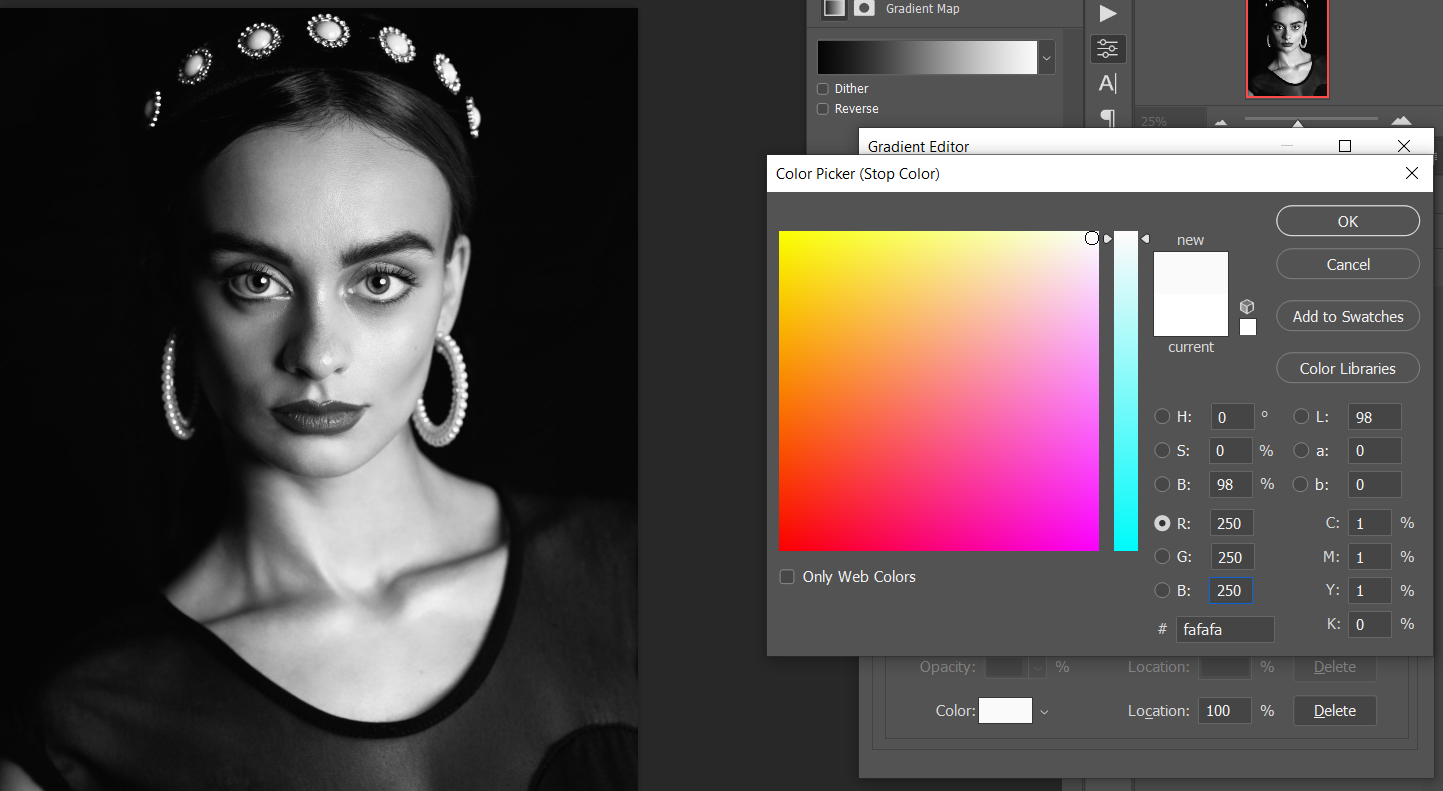Open the Character panel icon

pyautogui.click(x=1108, y=84)
